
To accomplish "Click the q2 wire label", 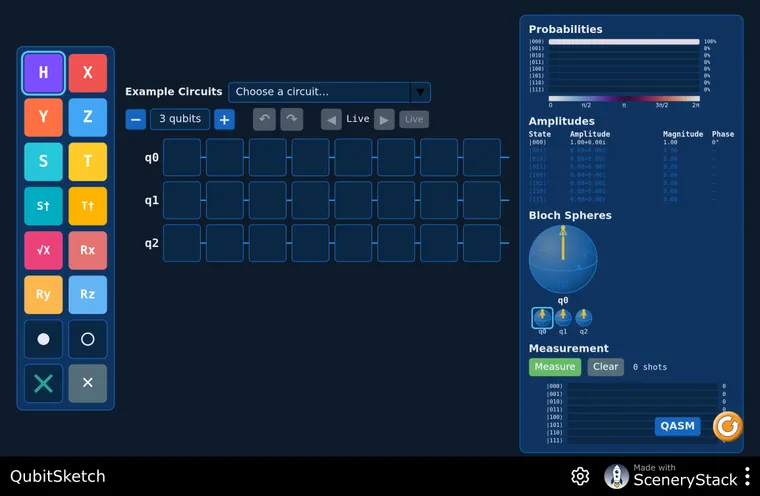I will [152, 243].
